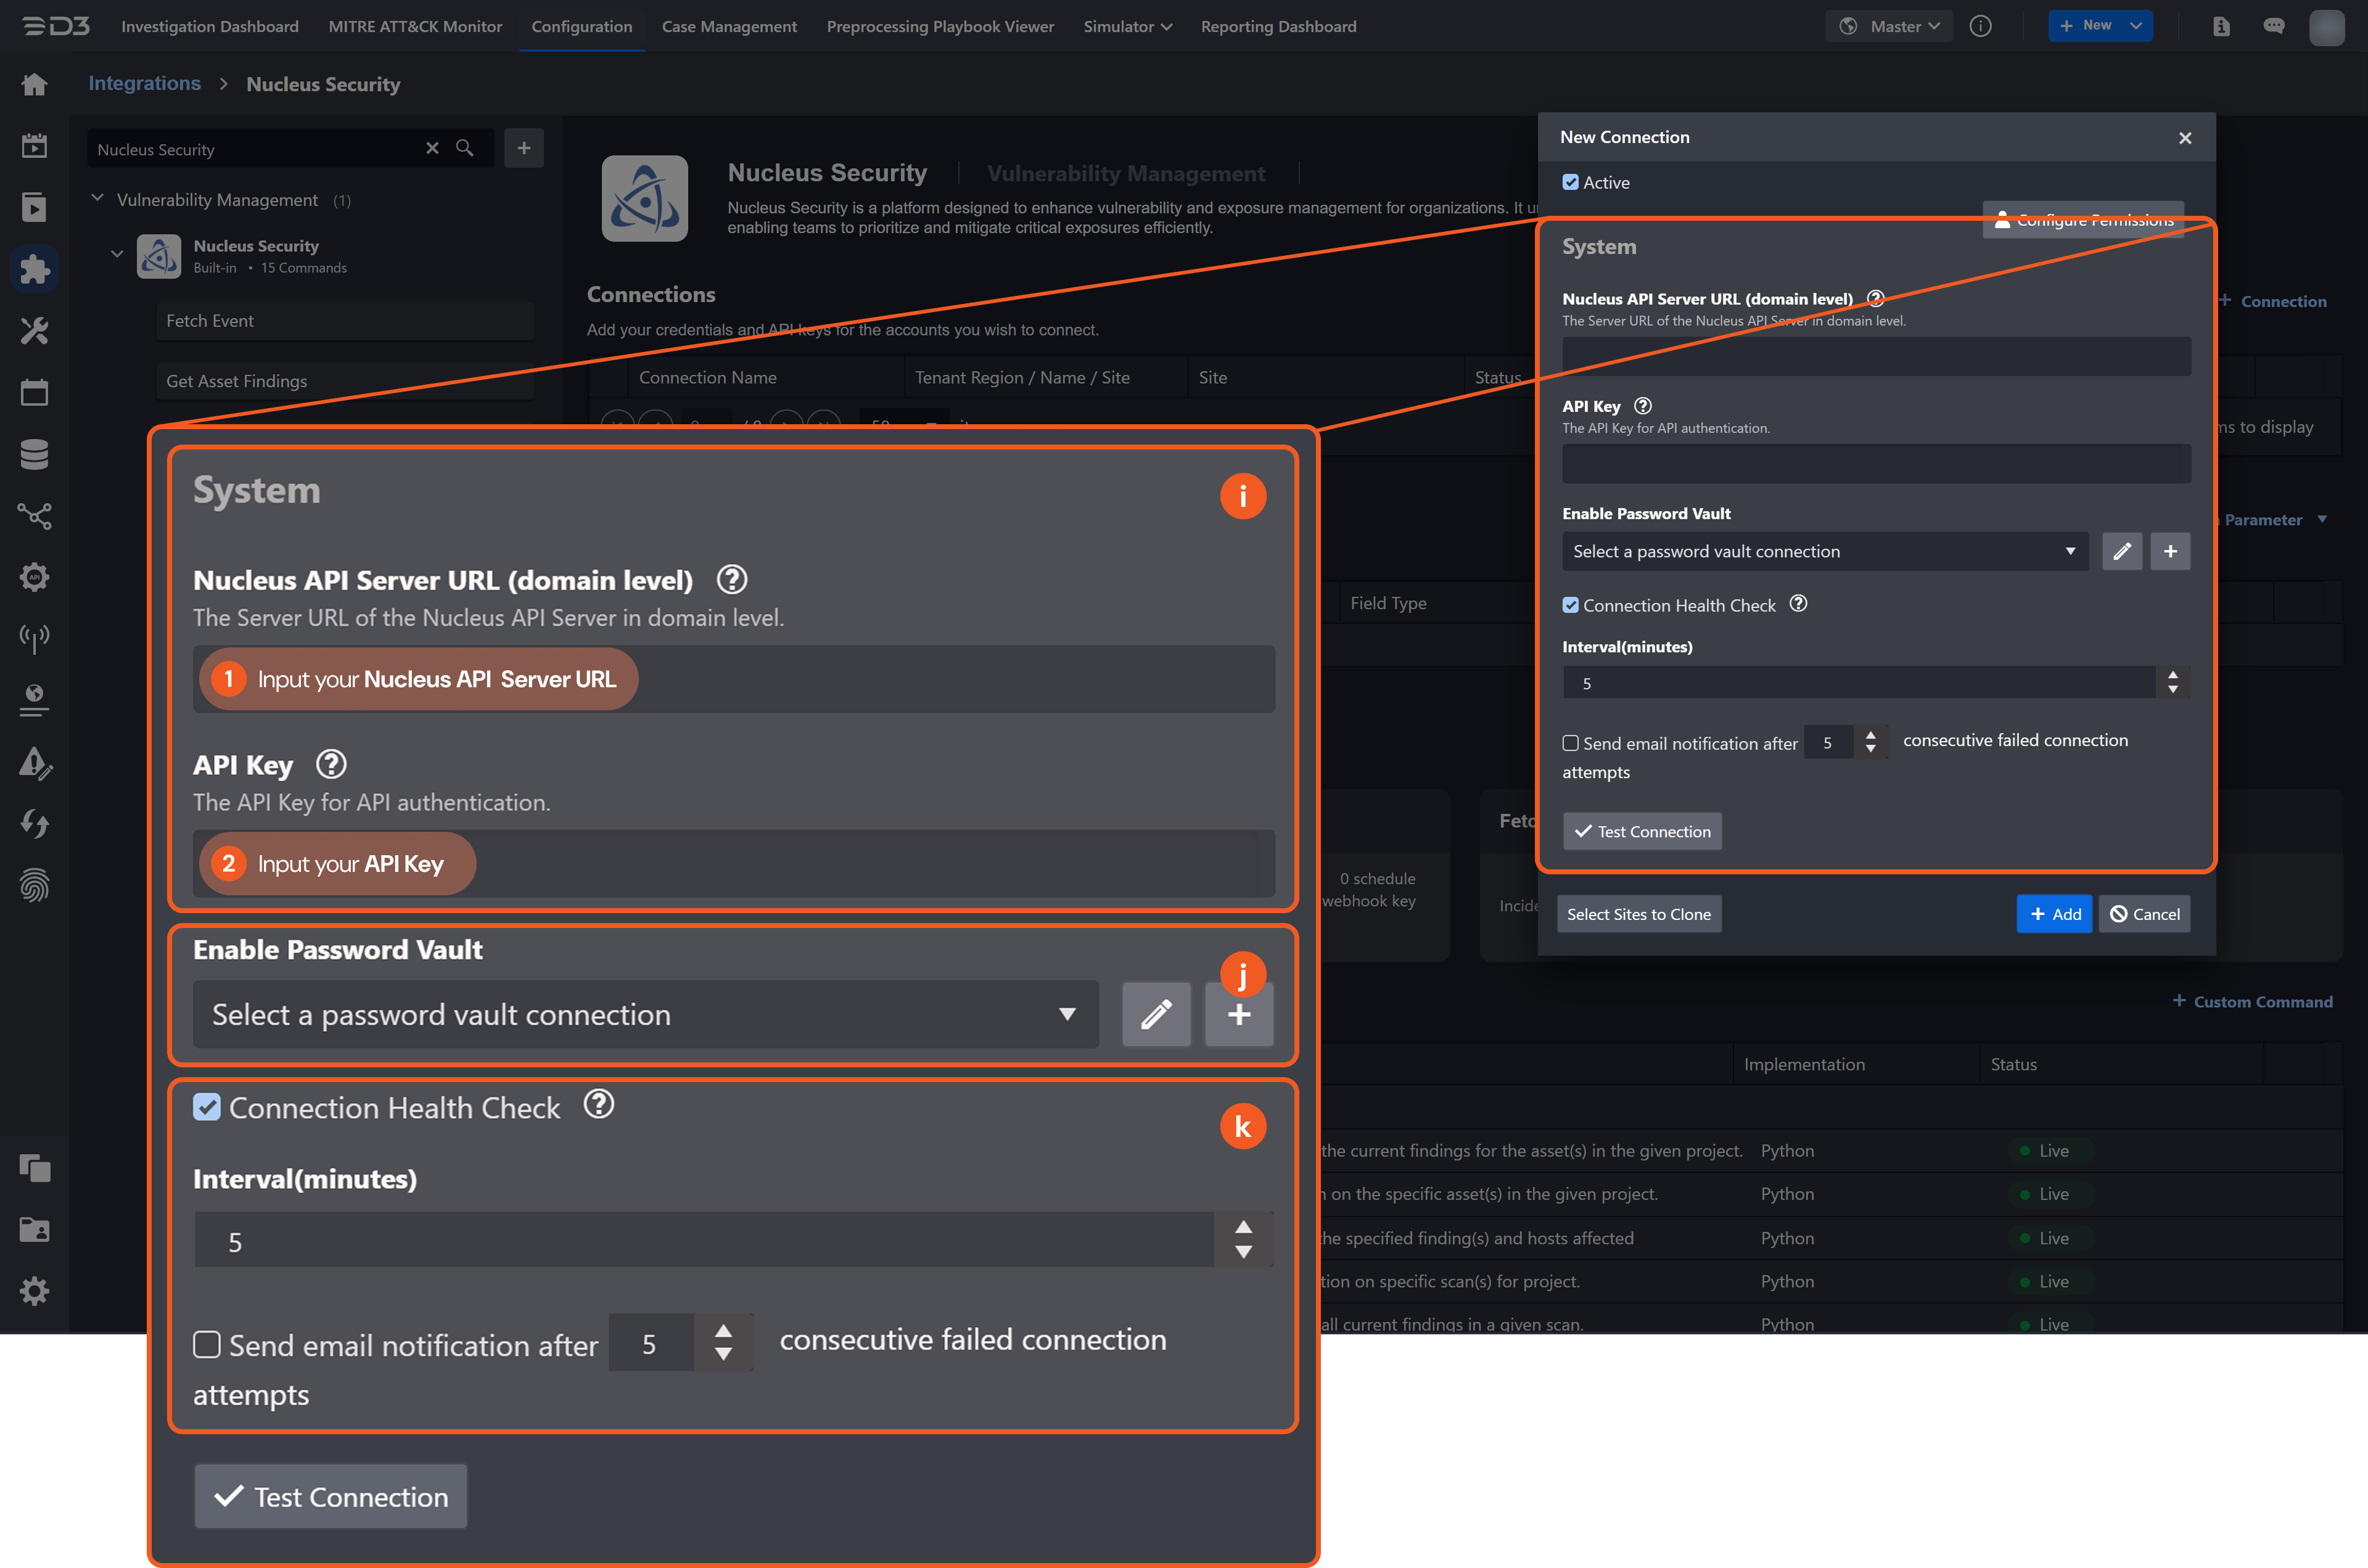Click the plus icon next to password vault
Viewport: 2368px width, 1568px height.
tap(2170, 551)
